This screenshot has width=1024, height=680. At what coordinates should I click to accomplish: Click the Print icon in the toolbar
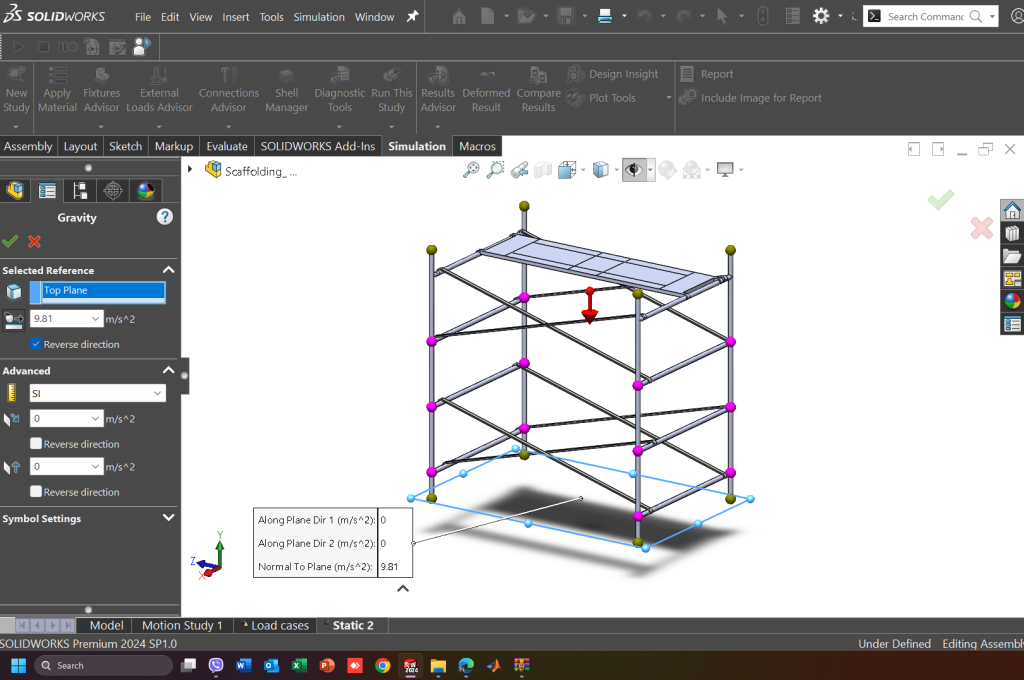(604, 16)
